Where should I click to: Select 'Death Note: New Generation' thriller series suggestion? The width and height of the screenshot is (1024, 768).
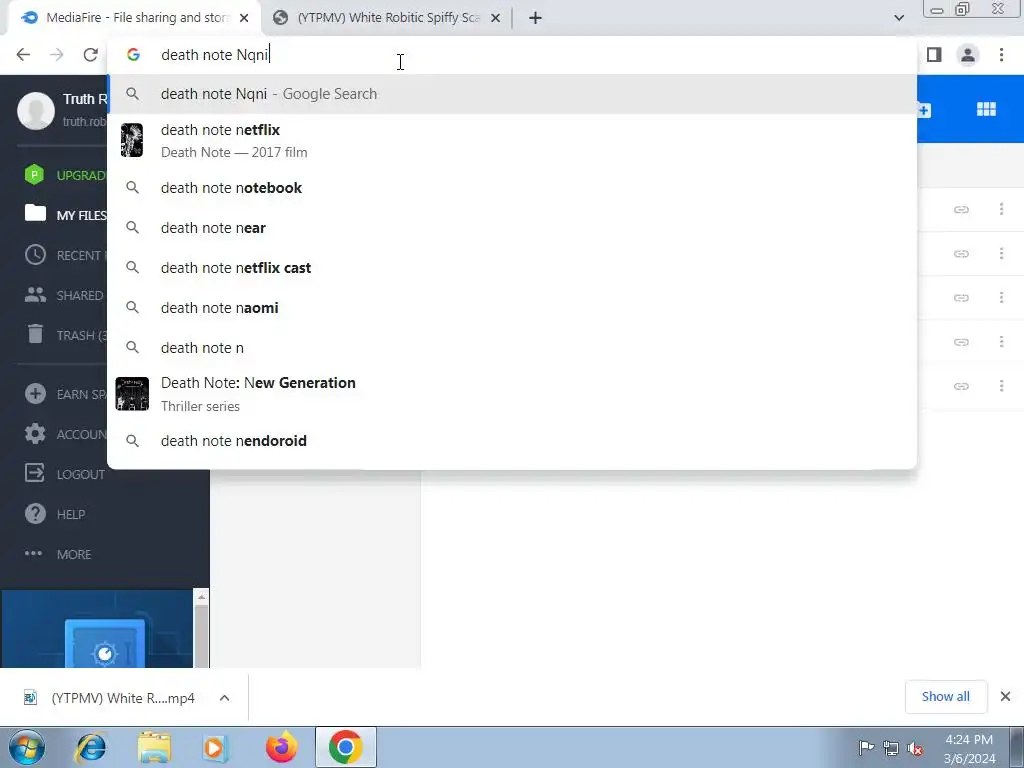click(x=511, y=394)
